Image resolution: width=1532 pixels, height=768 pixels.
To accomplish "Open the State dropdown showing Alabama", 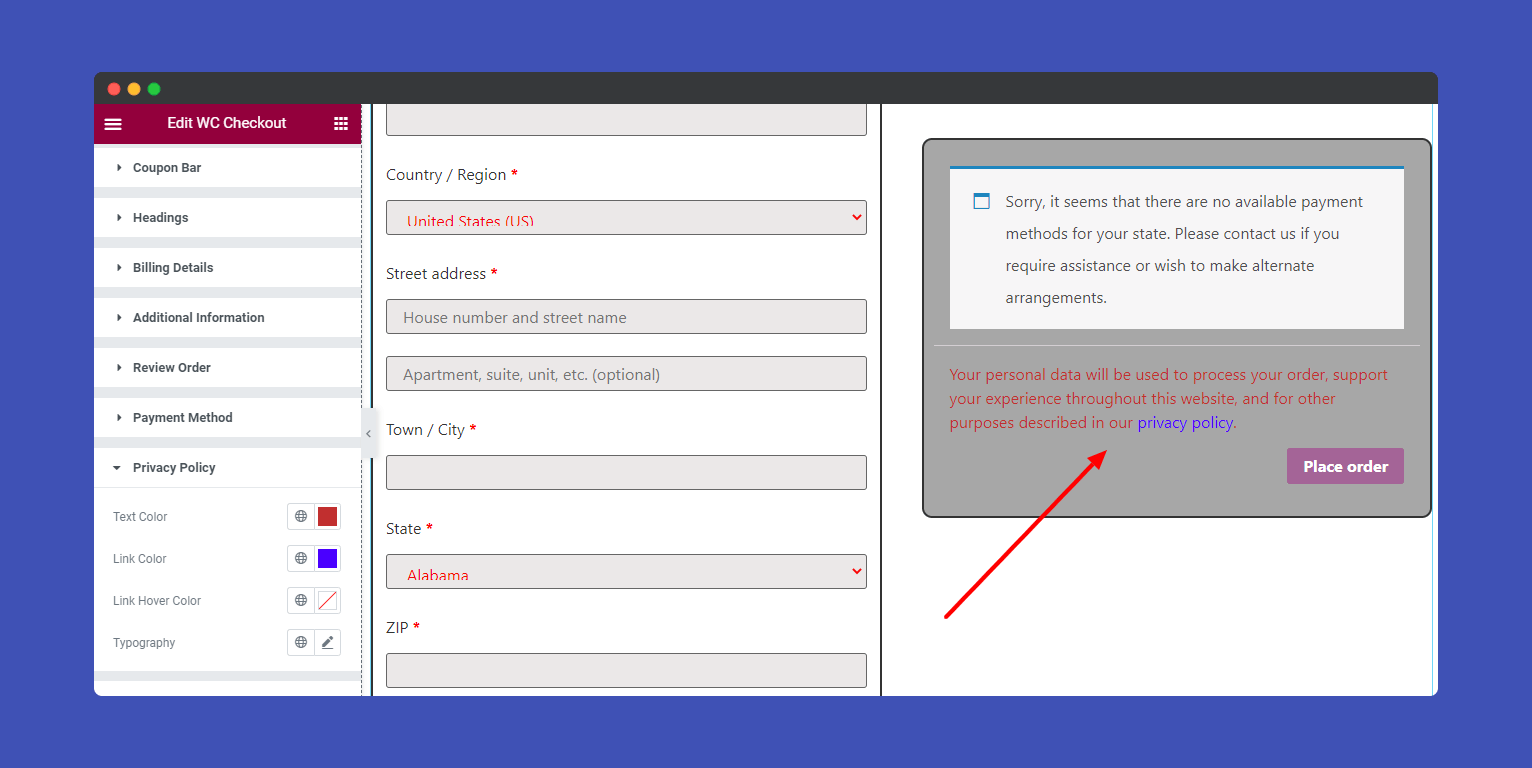I will (x=626, y=572).
